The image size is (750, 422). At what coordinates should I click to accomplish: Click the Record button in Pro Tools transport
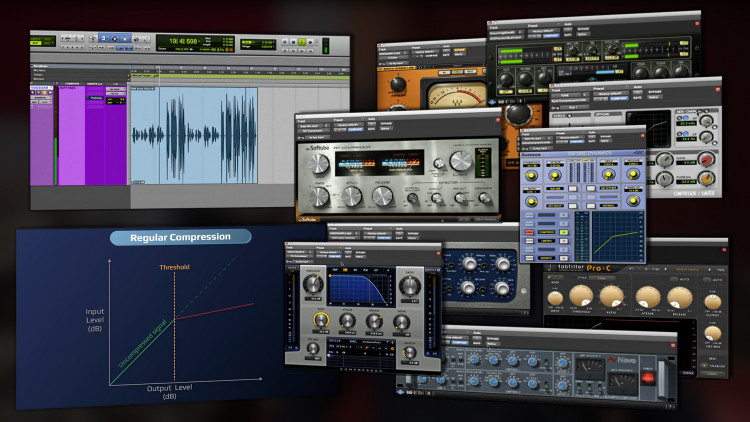(x=310, y=42)
